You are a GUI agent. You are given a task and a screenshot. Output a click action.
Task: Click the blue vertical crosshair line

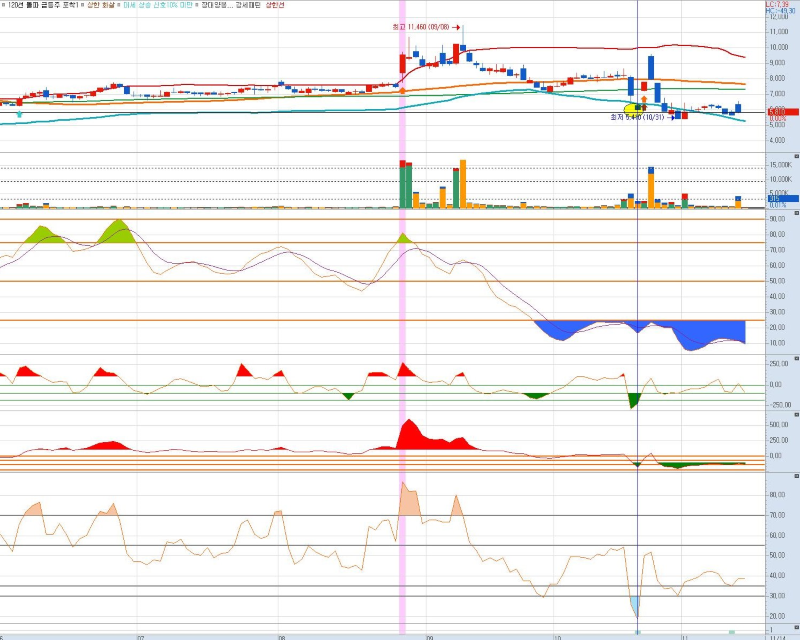pos(637,316)
